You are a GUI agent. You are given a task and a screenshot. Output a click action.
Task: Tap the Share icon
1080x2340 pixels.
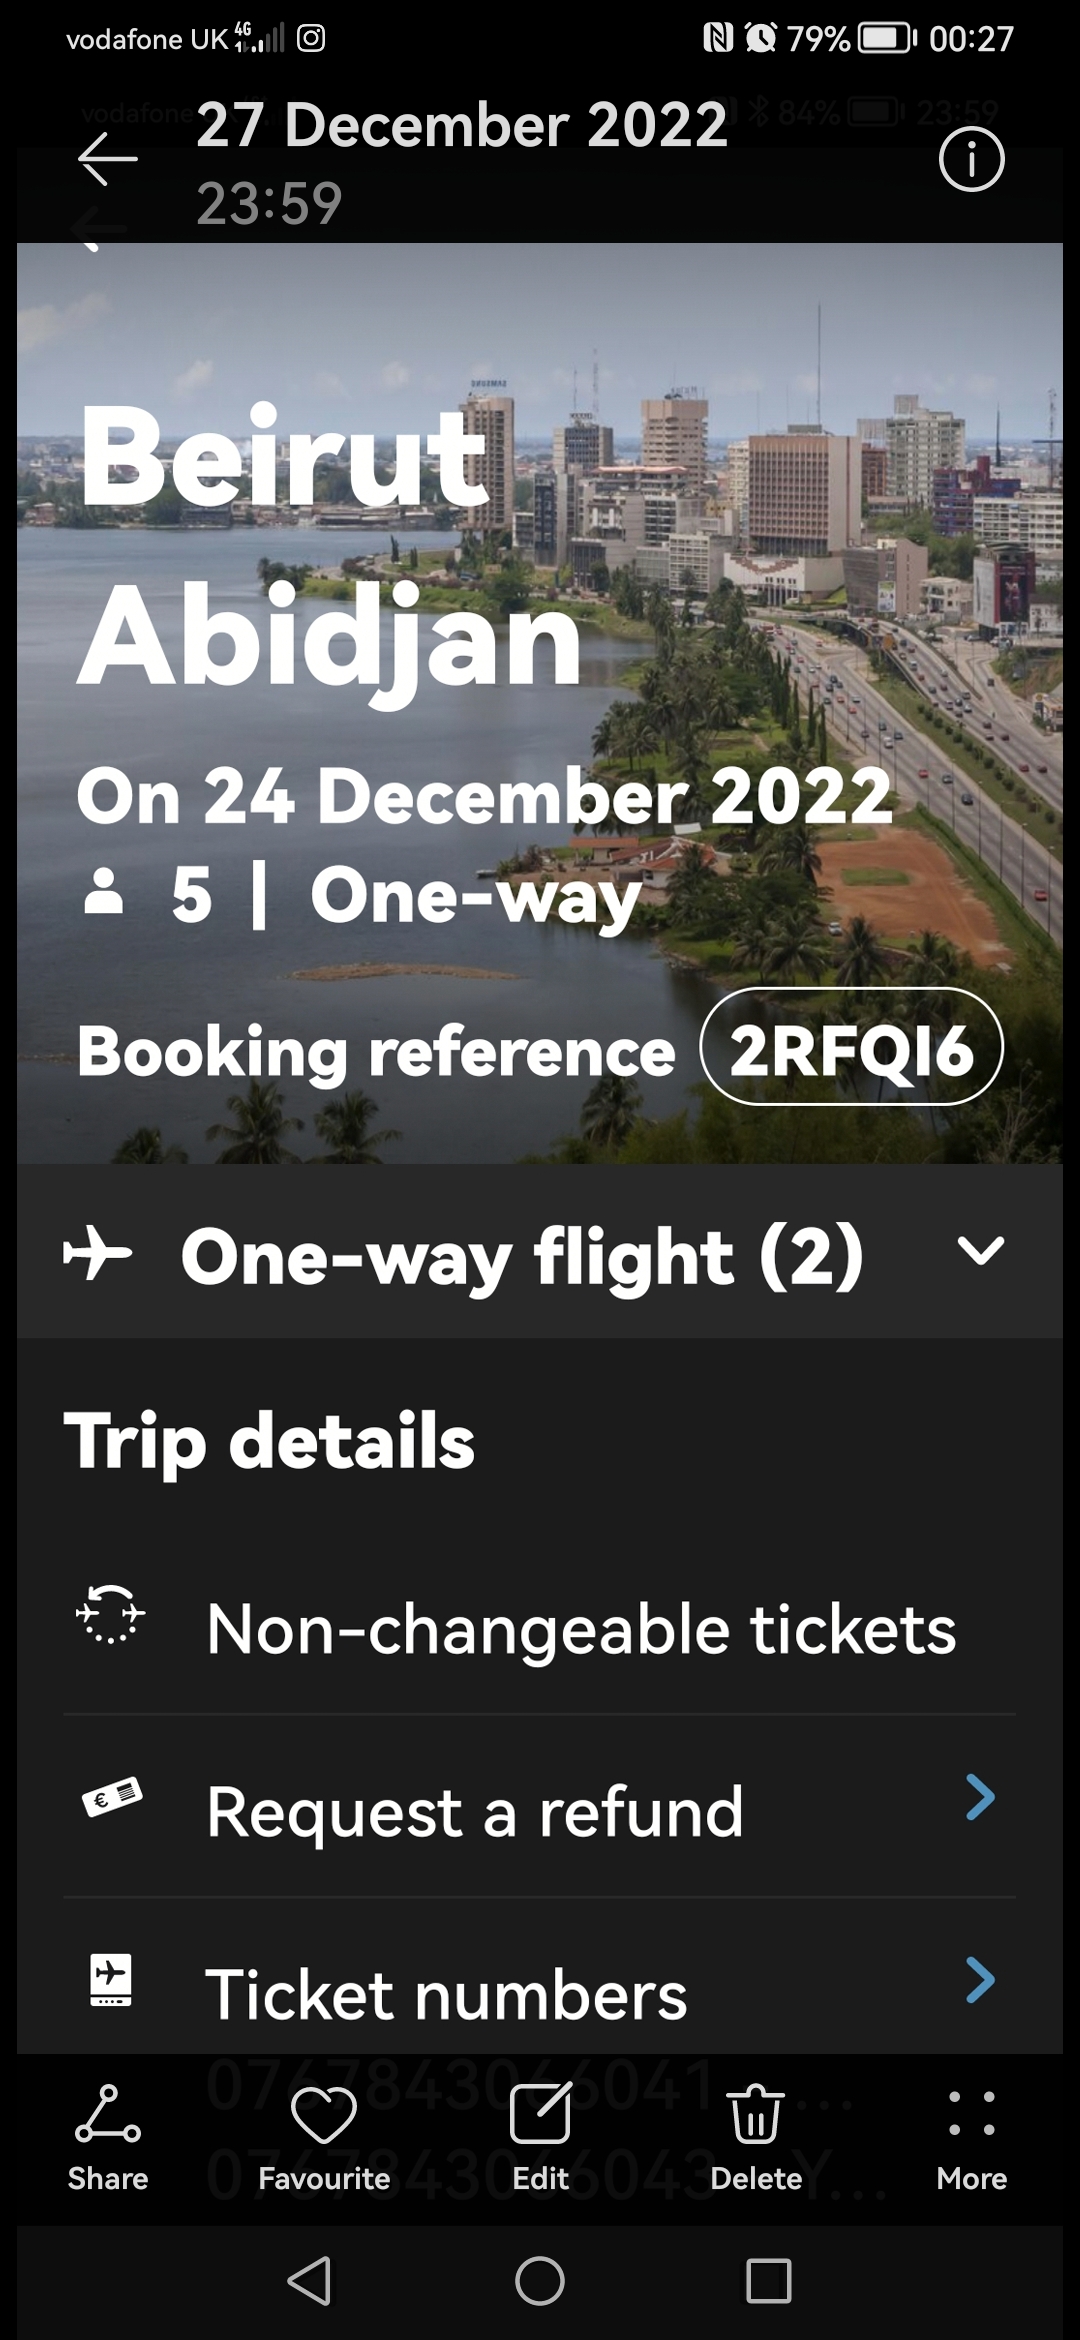[108, 2128]
